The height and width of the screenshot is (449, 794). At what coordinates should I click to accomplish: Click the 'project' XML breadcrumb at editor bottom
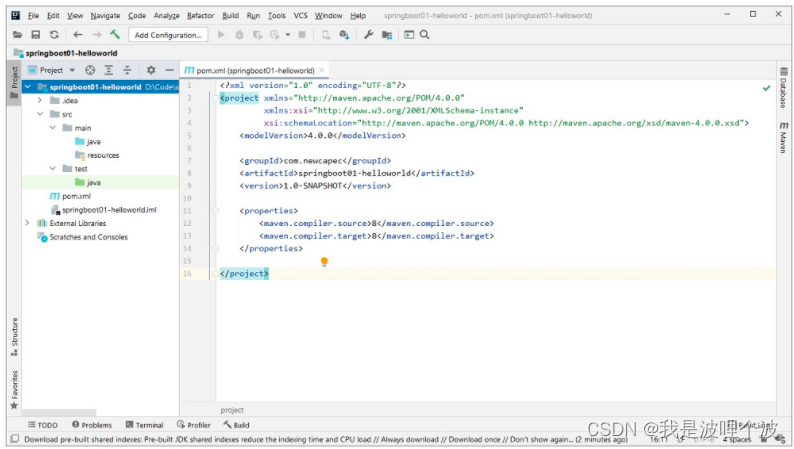(x=232, y=410)
